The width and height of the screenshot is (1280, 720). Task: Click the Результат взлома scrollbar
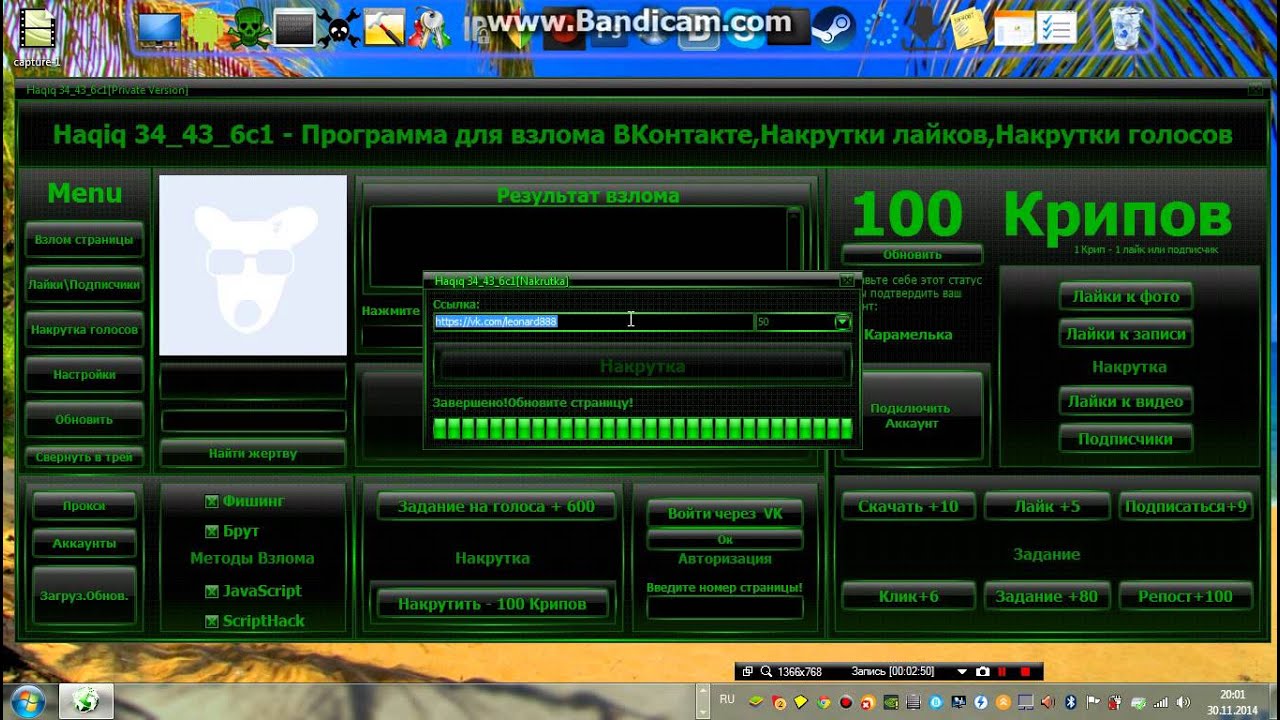[x=794, y=248]
